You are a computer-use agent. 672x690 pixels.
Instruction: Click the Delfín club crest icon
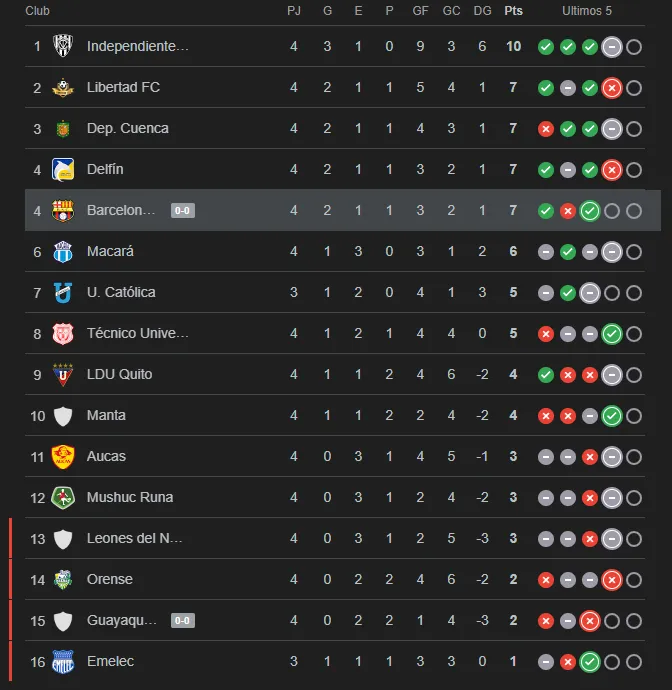[64, 169]
